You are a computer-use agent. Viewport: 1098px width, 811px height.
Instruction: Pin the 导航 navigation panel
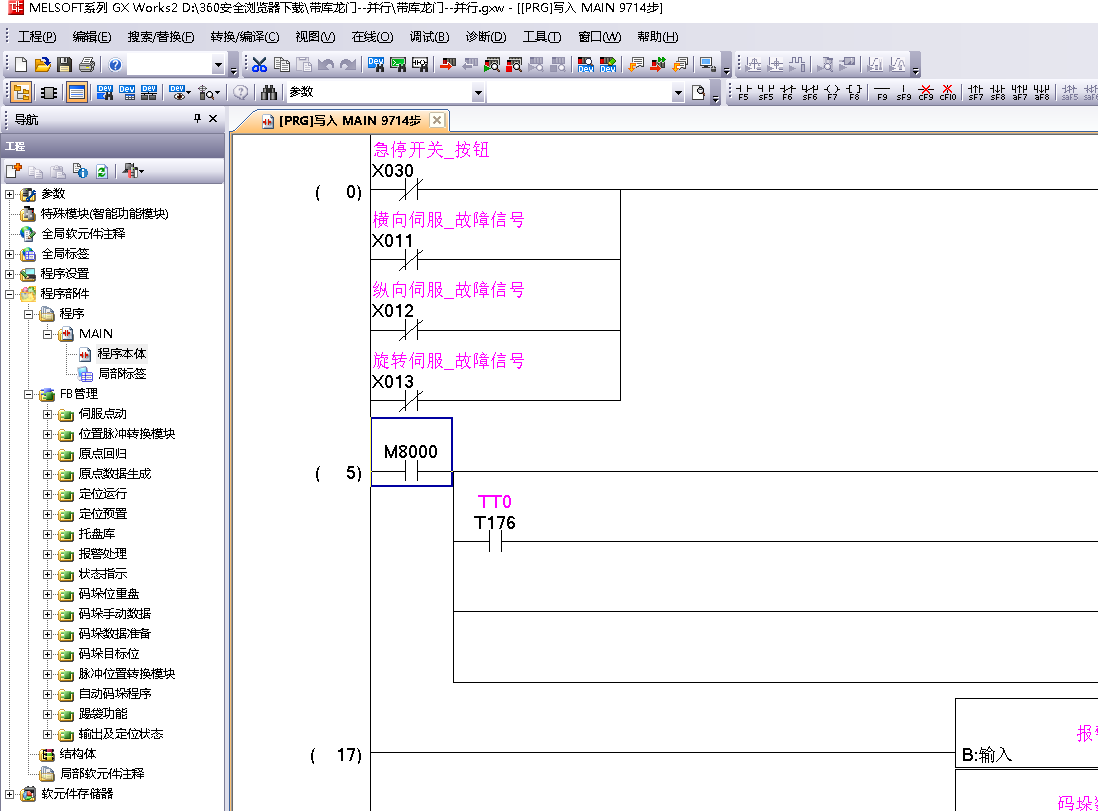pos(197,119)
